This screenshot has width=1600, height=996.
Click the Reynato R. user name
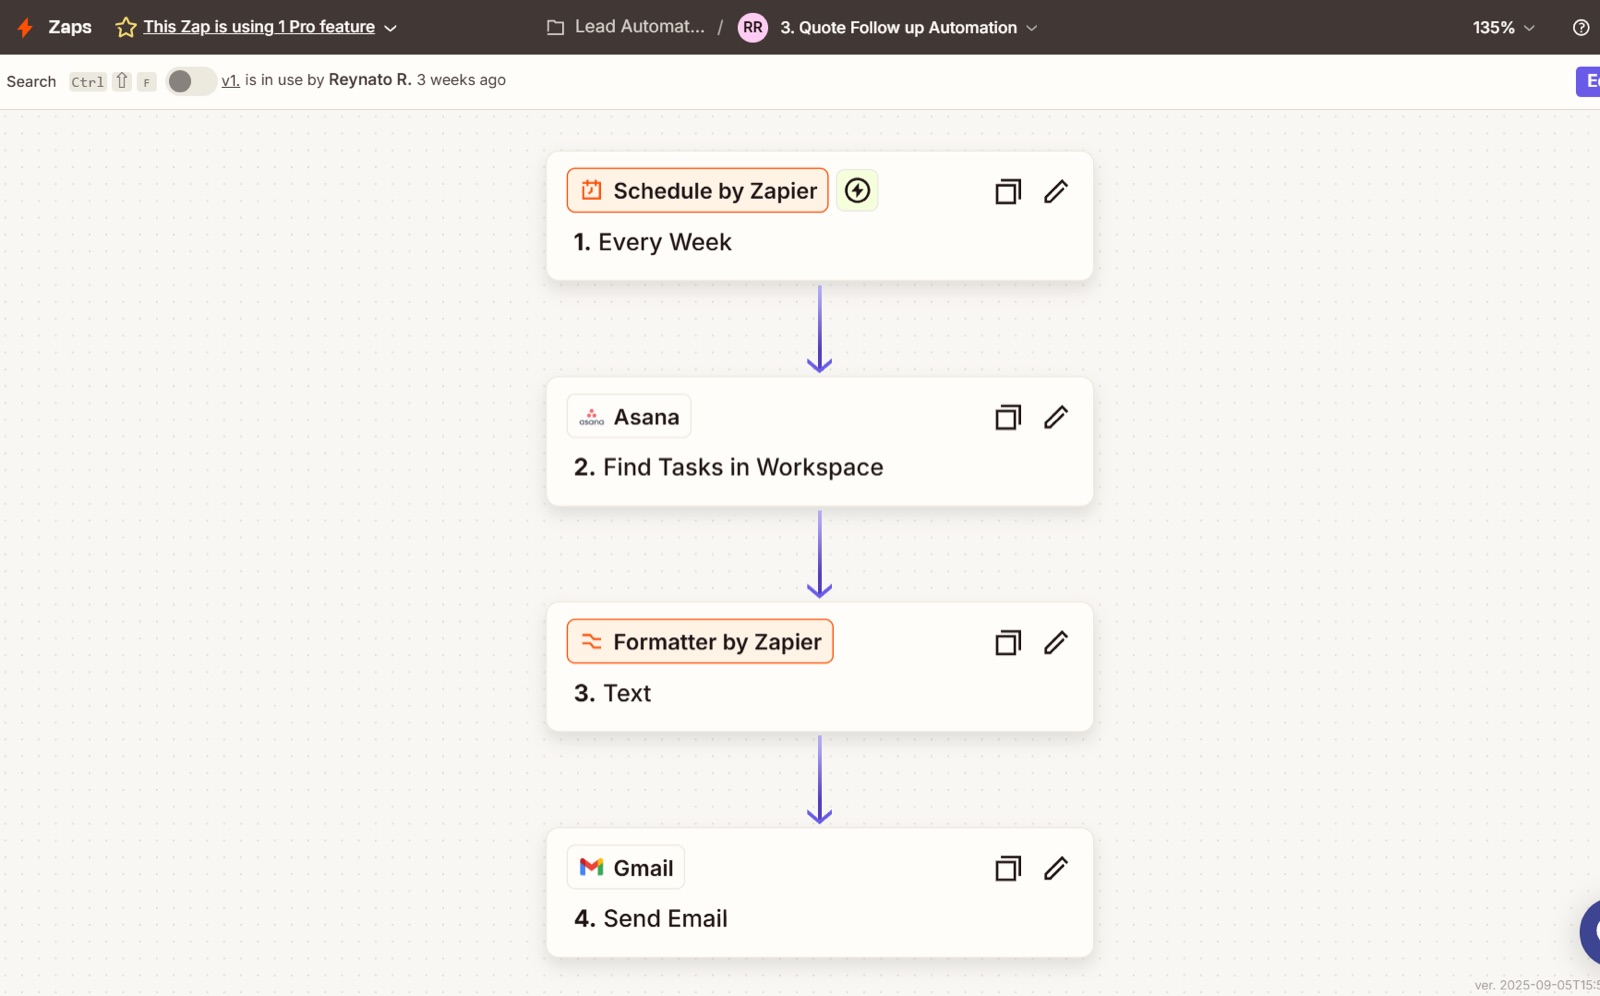370,80
